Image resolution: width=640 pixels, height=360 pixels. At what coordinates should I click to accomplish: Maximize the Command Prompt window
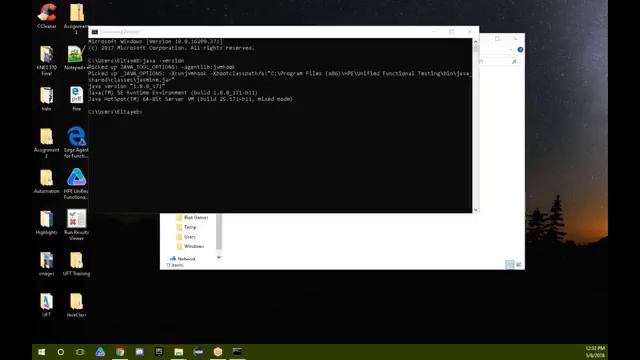451,32
